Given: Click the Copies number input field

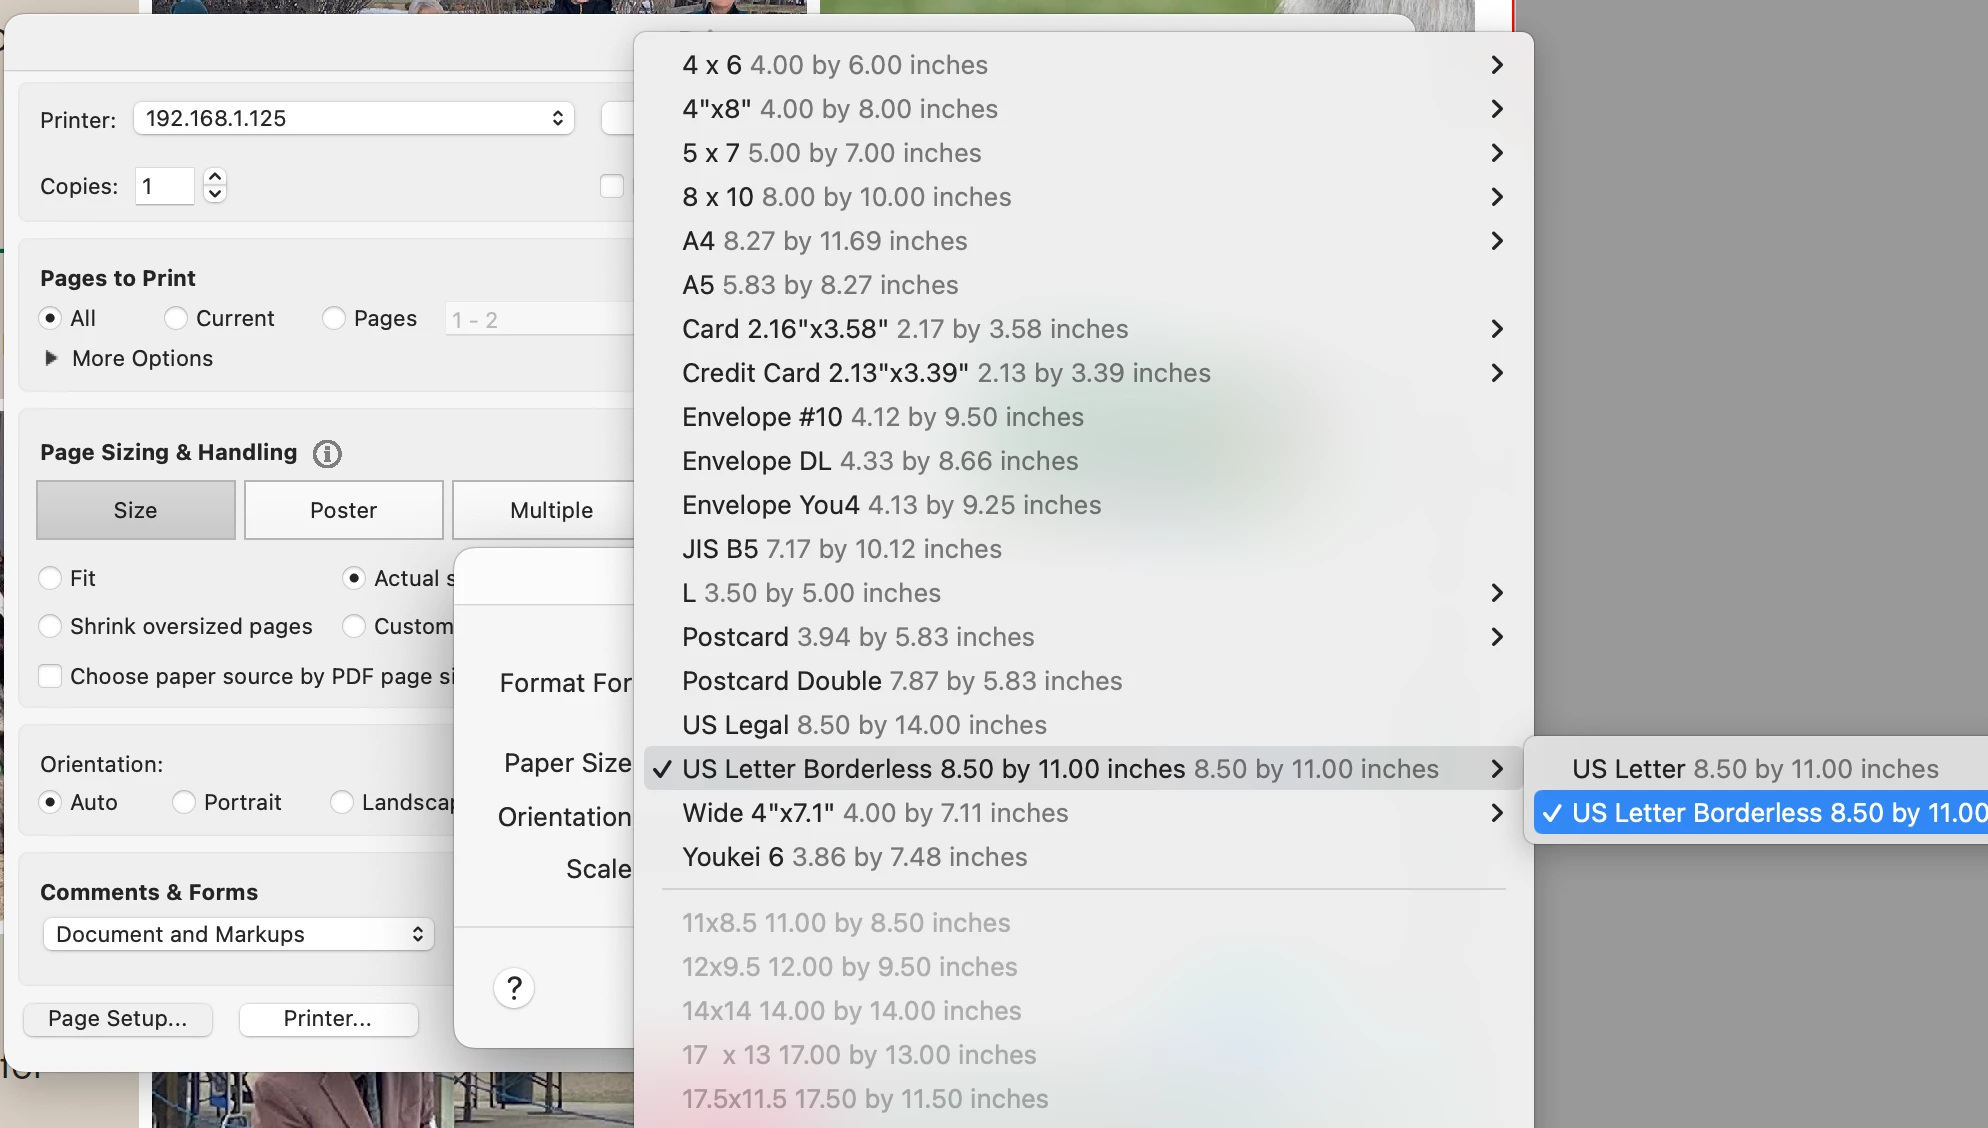Looking at the screenshot, I should (165, 187).
